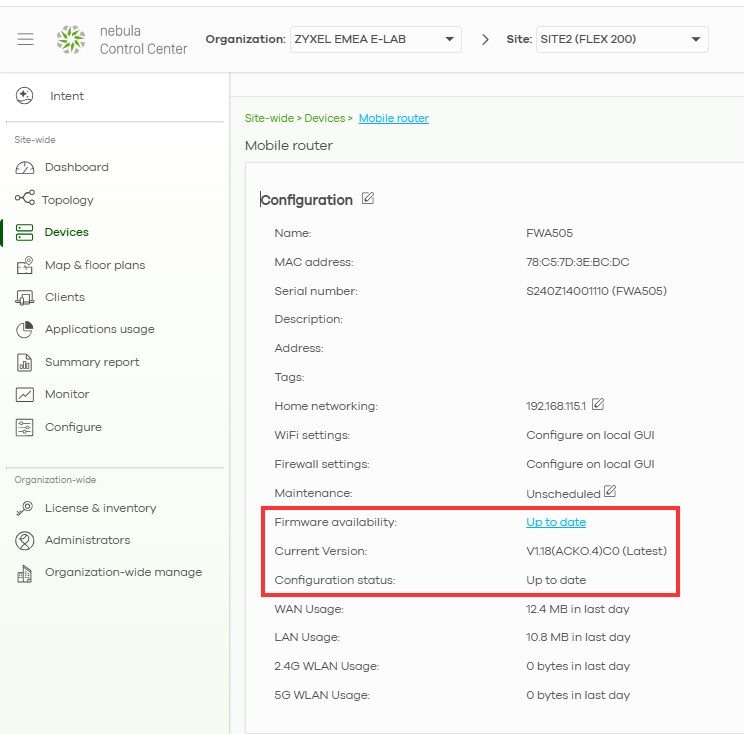
Task: Click the Configuration status Up to date value
Action: tap(556, 580)
